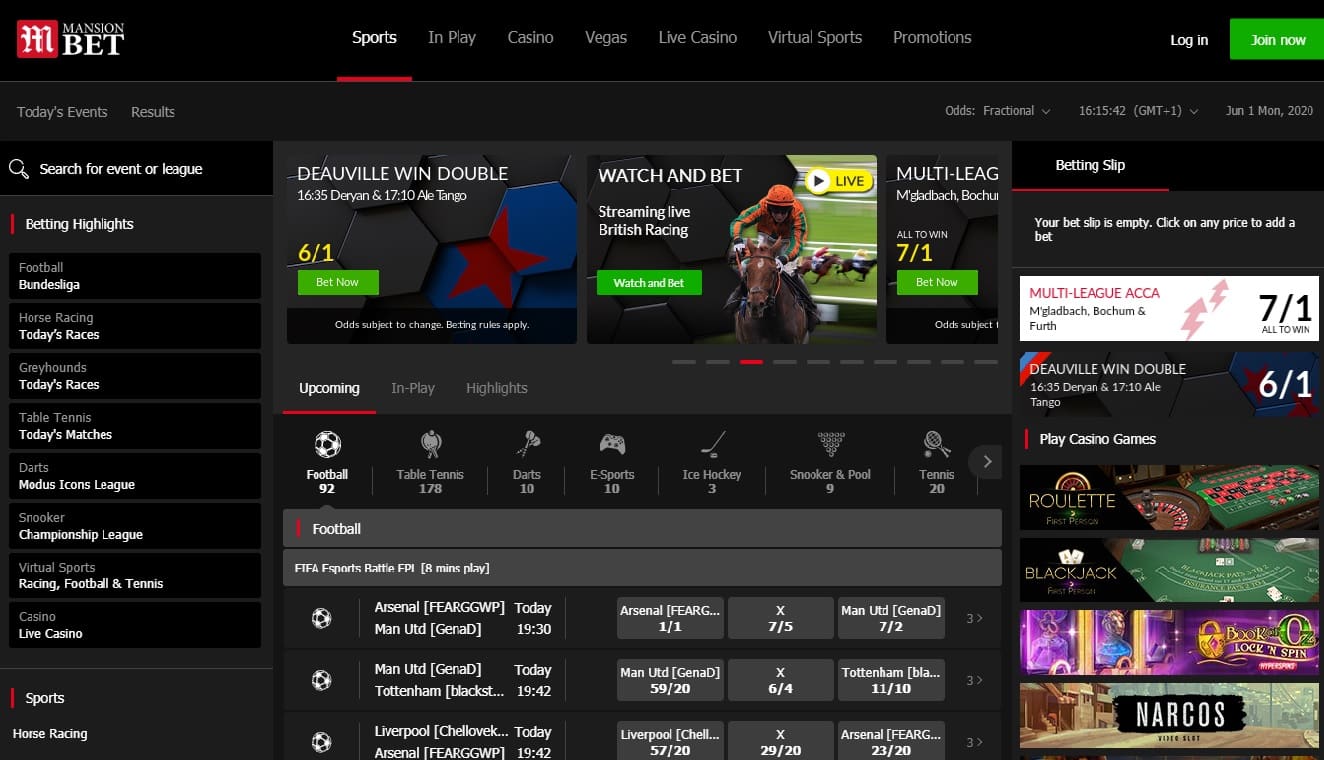Select the Betting Slip tab
The height and width of the screenshot is (760, 1324).
click(1090, 166)
